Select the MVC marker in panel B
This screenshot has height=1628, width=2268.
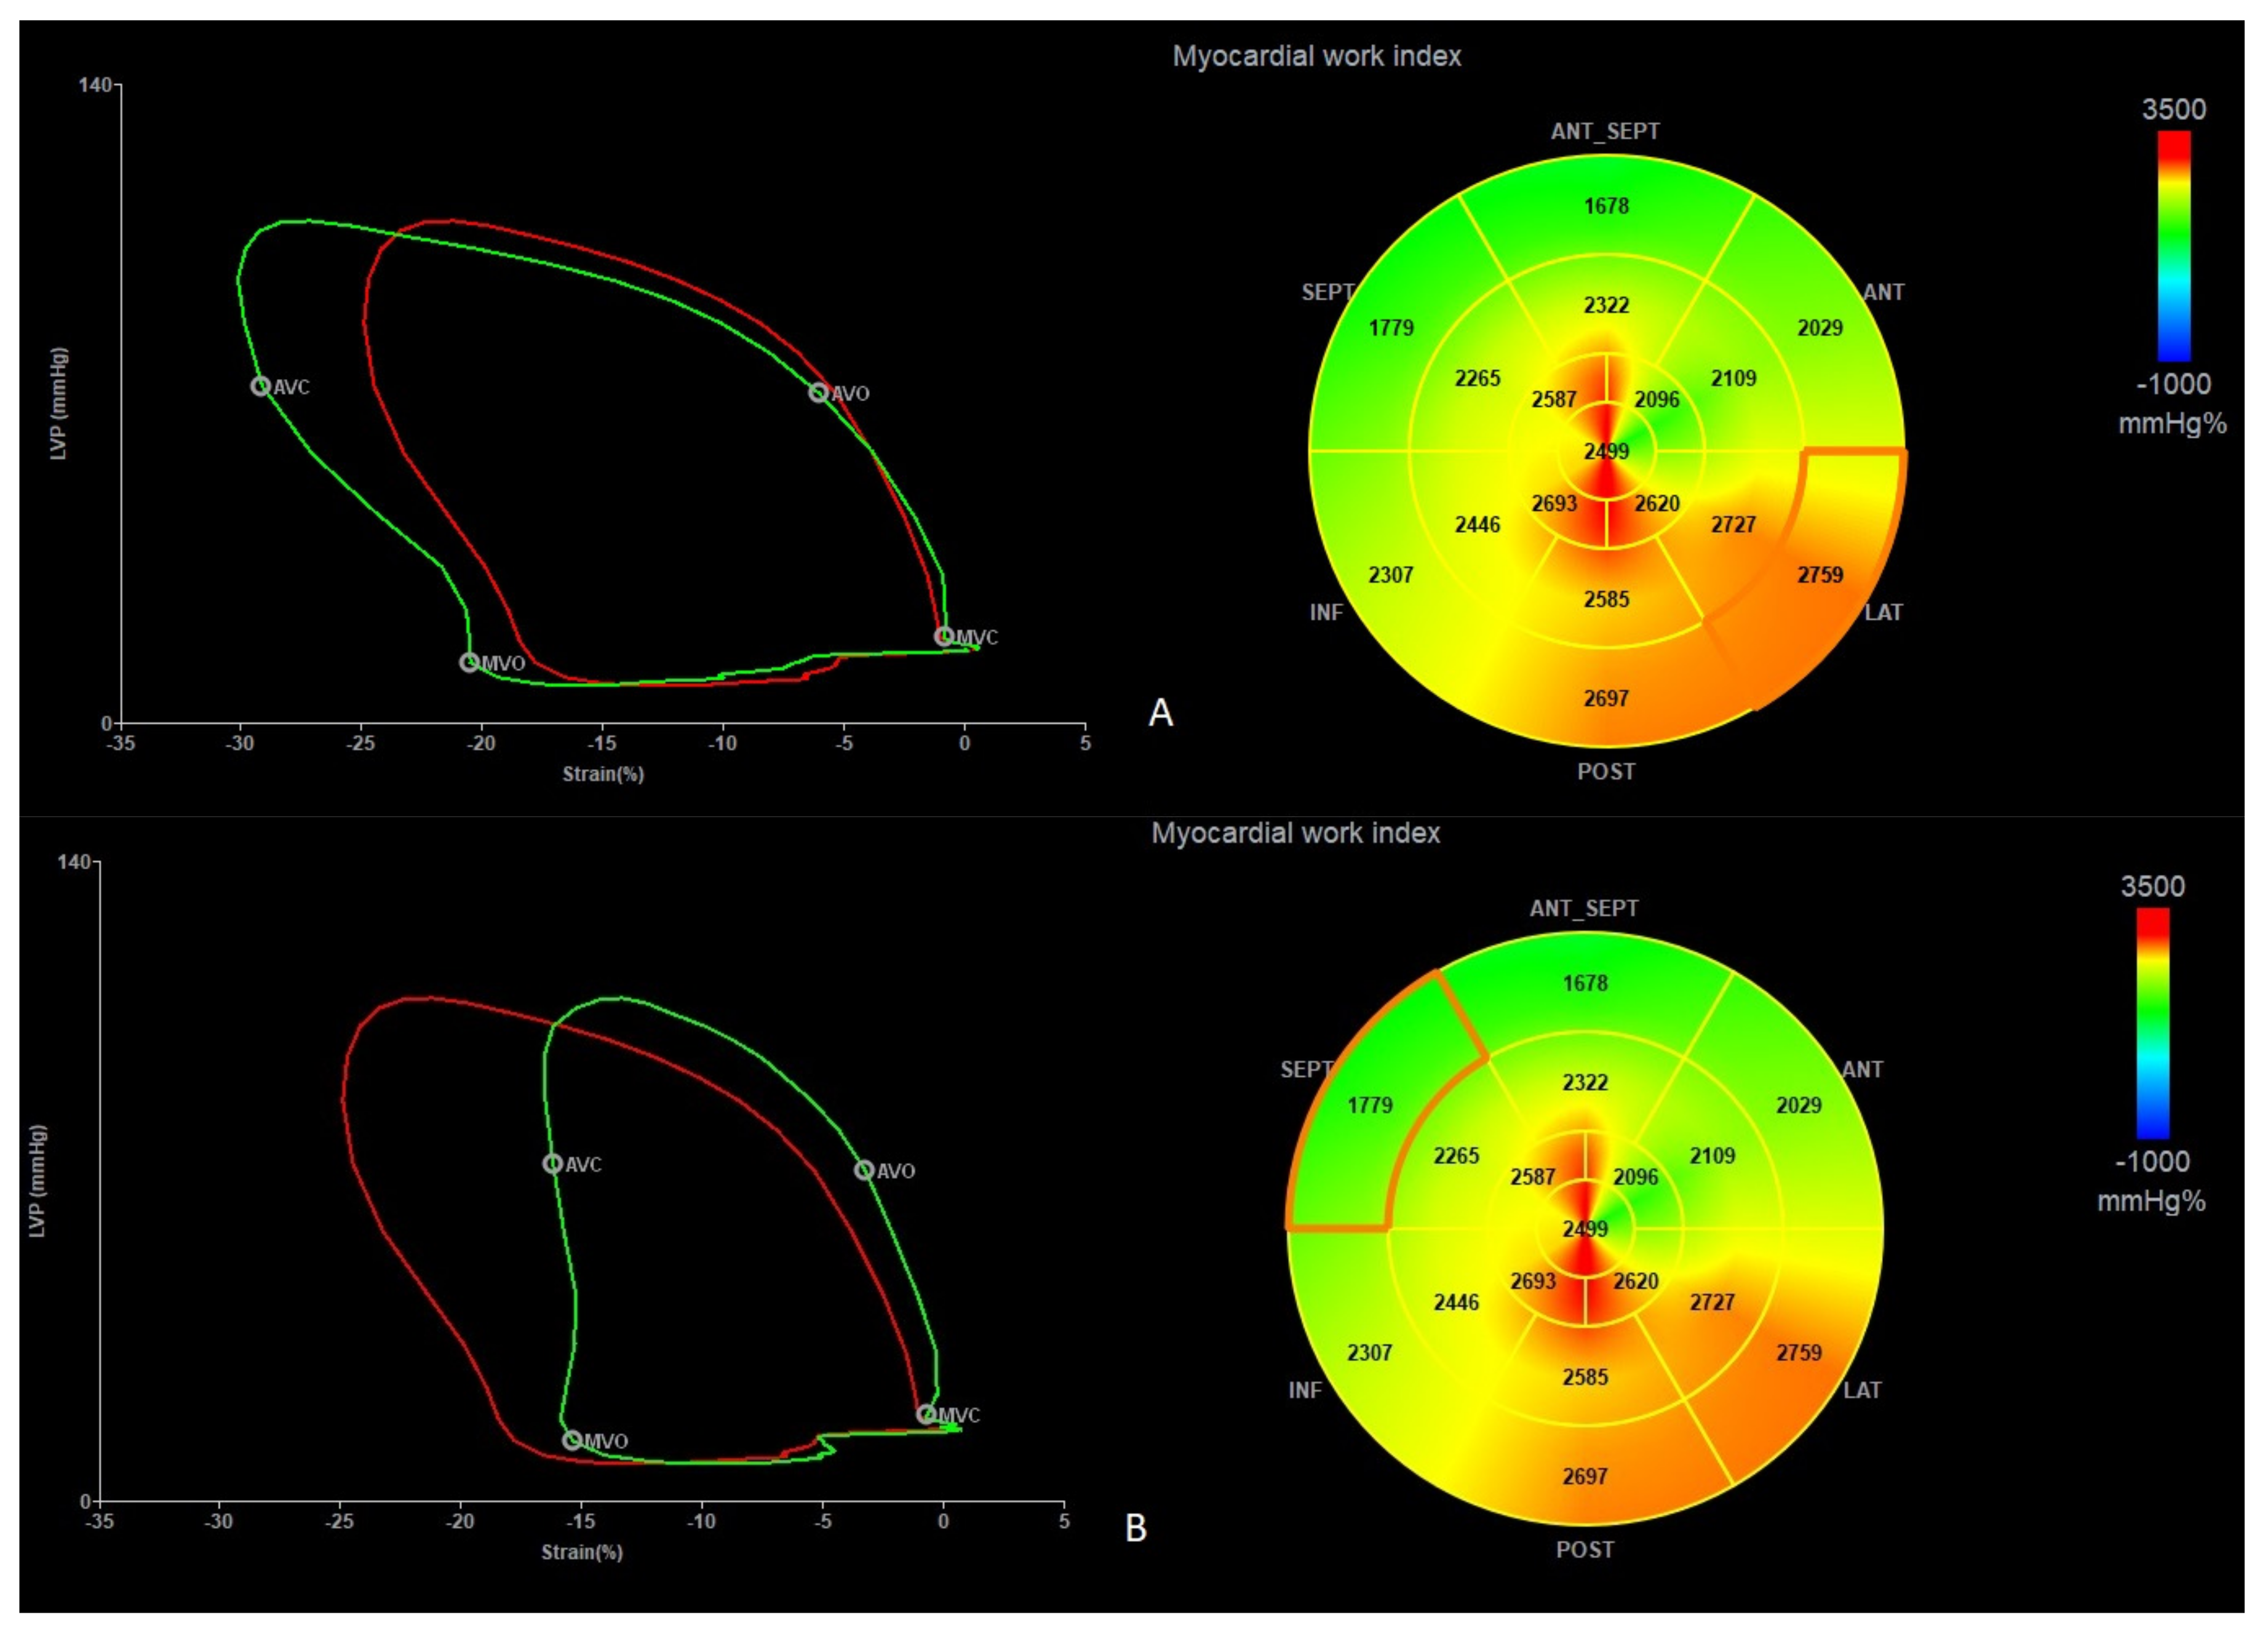tap(926, 1414)
